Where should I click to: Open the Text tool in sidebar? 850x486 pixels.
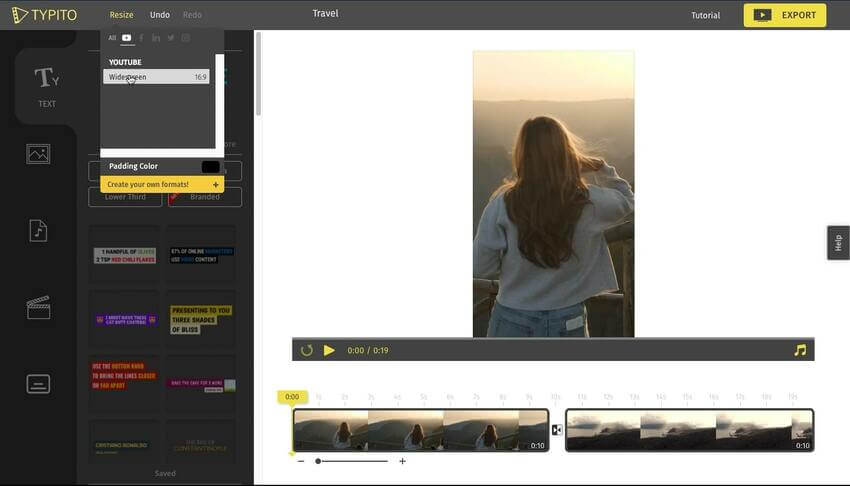click(x=47, y=86)
